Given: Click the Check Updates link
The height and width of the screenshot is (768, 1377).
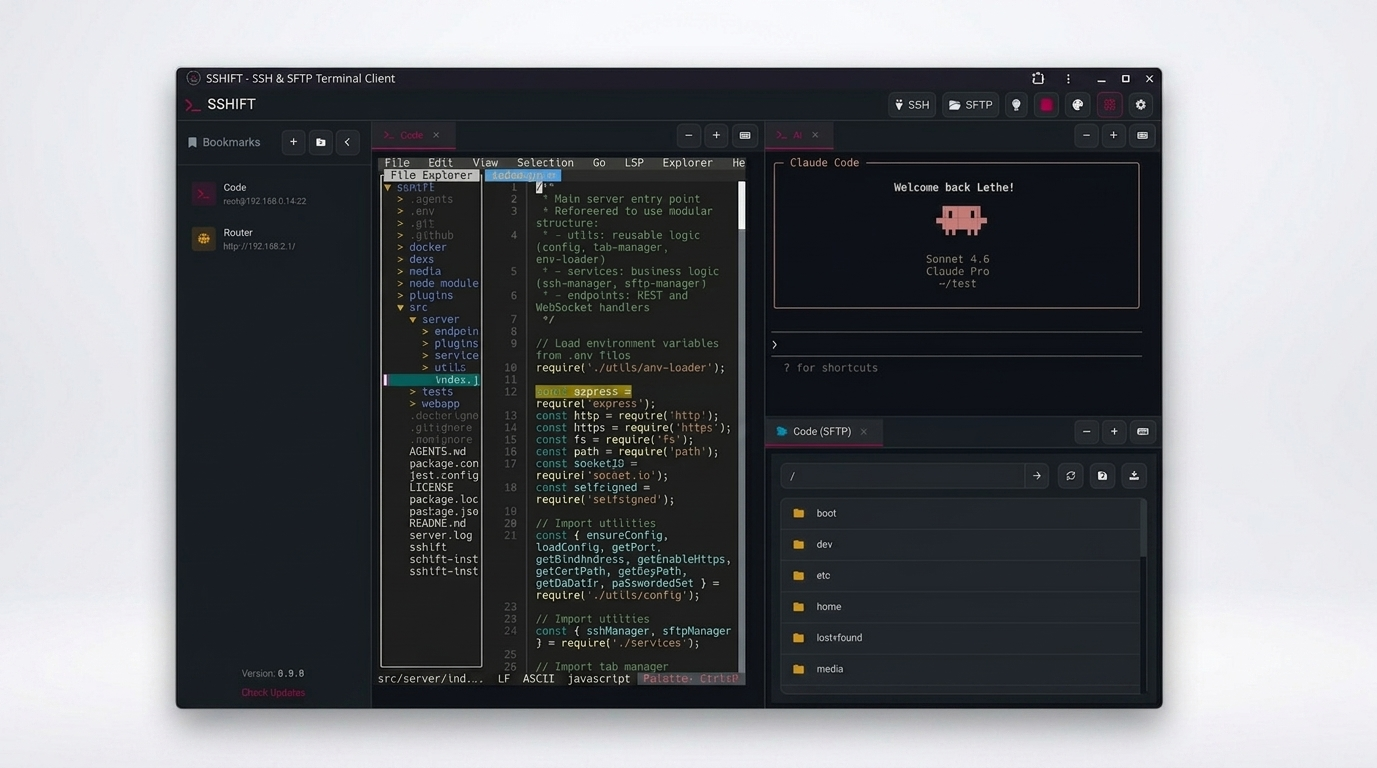Looking at the screenshot, I should click(272, 692).
